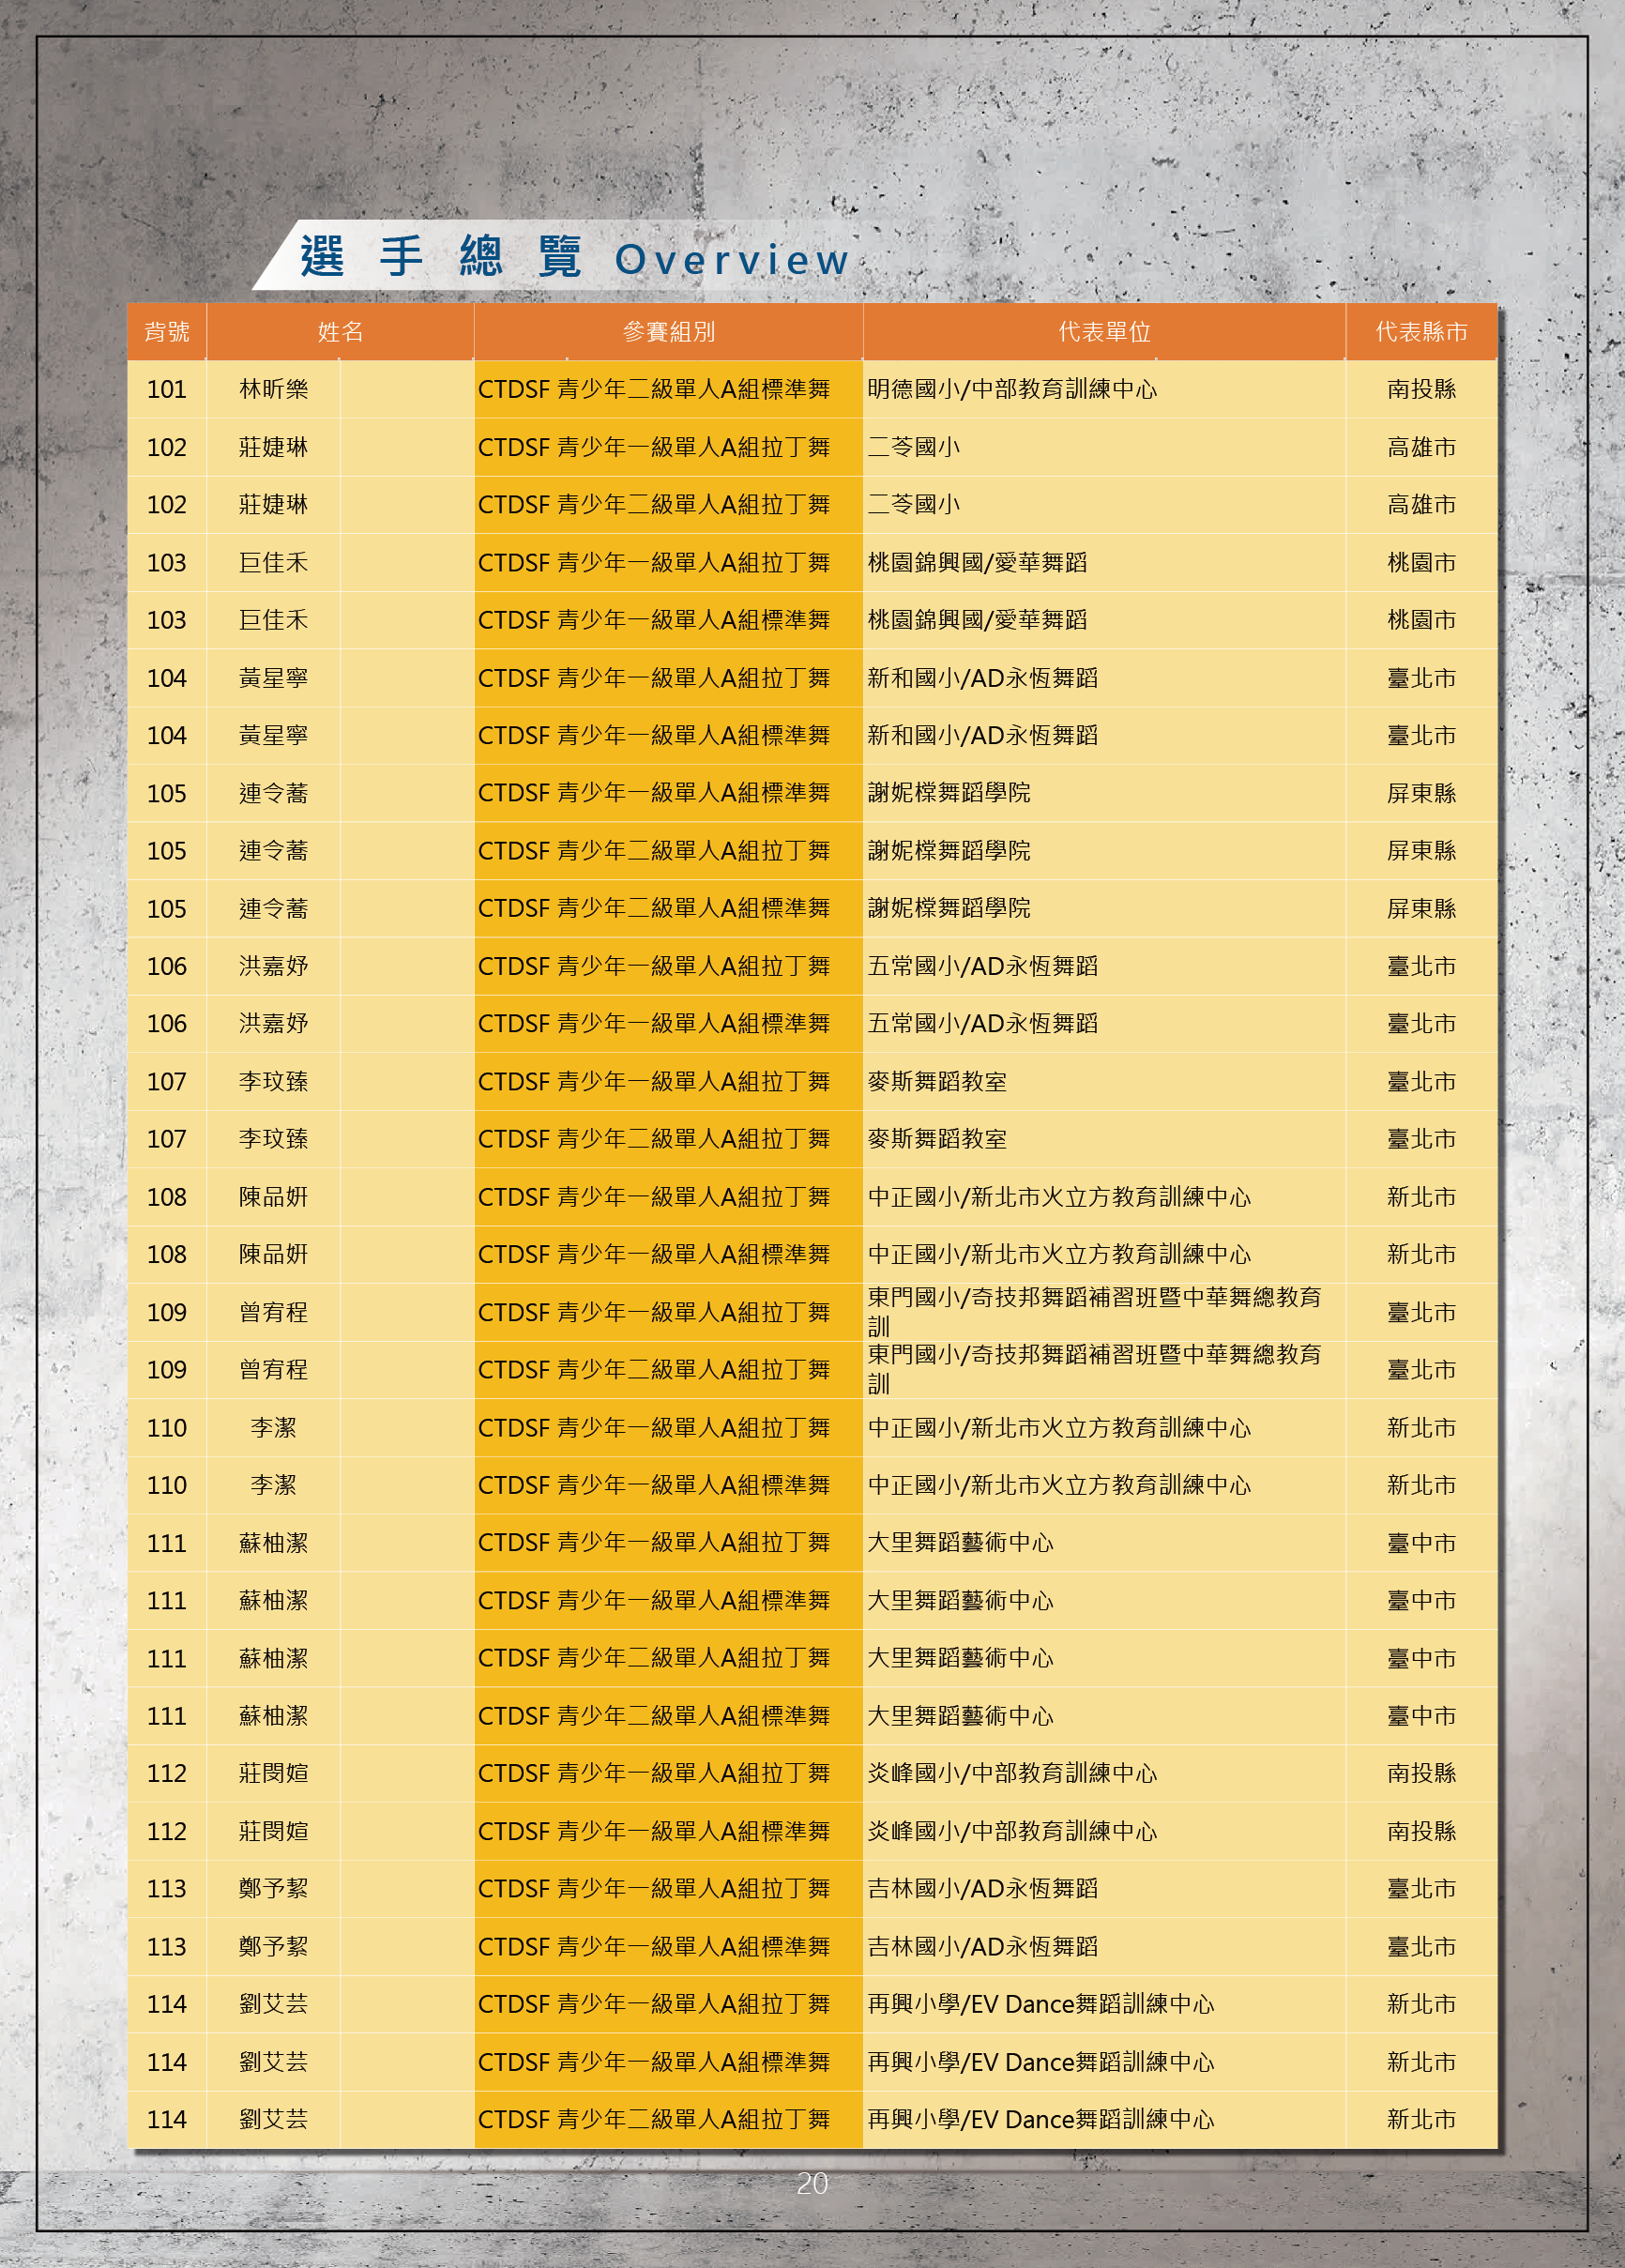Click name "洪嘉妤" in the 一級拉丁舞 row
This screenshot has width=1625, height=2268.
tap(273, 966)
